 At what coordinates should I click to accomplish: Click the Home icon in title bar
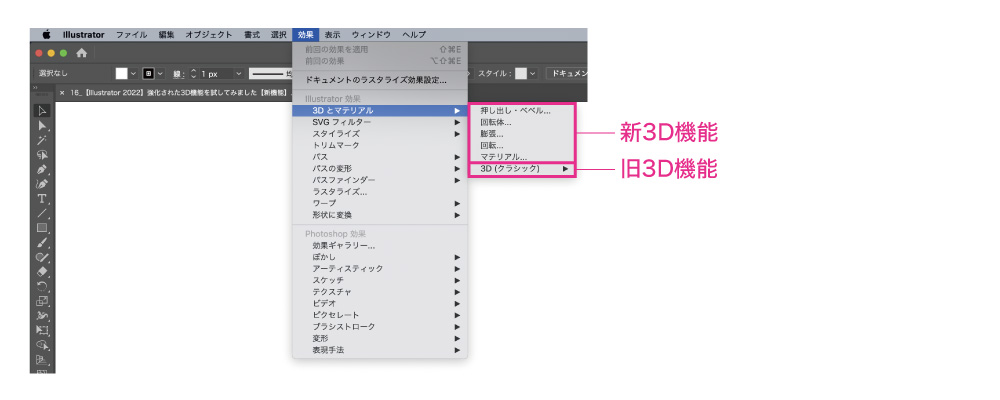[x=82, y=53]
